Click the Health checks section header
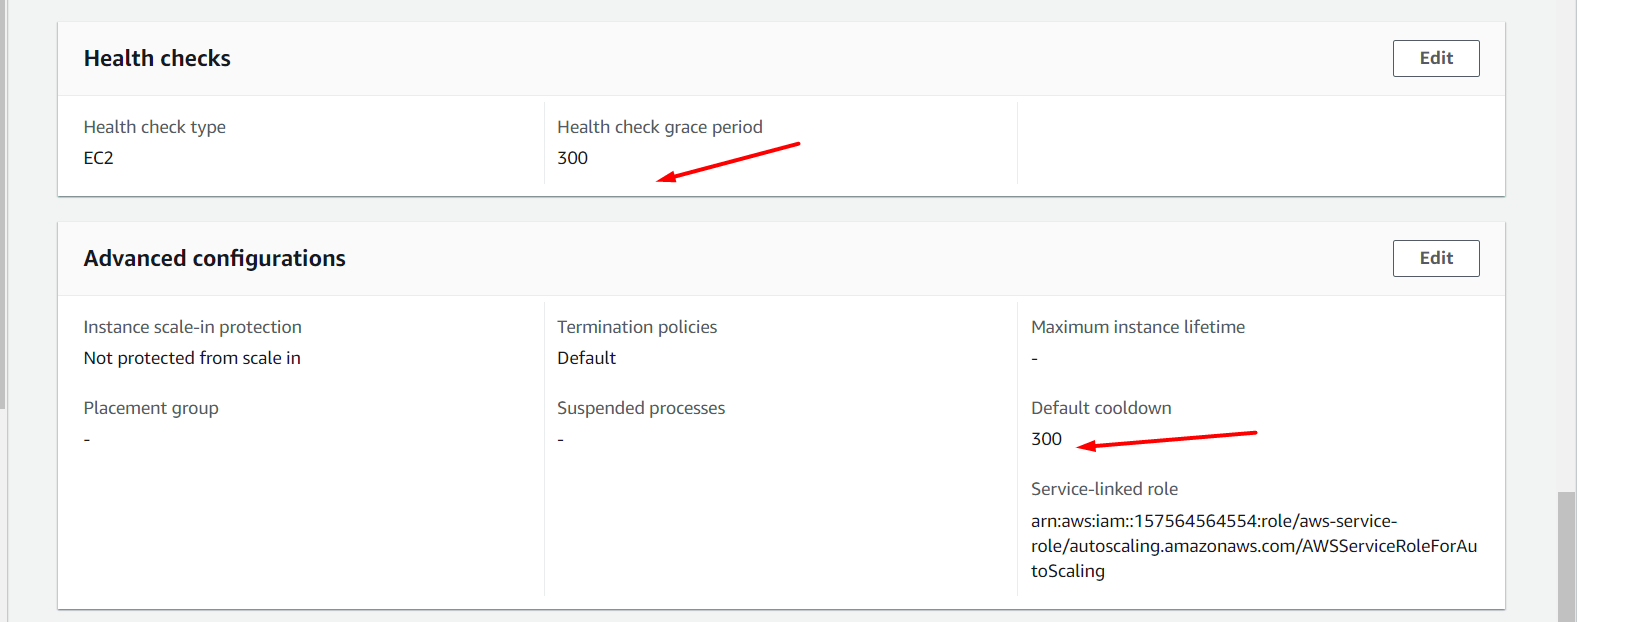This screenshot has height=622, width=1626. (x=157, y=58)
